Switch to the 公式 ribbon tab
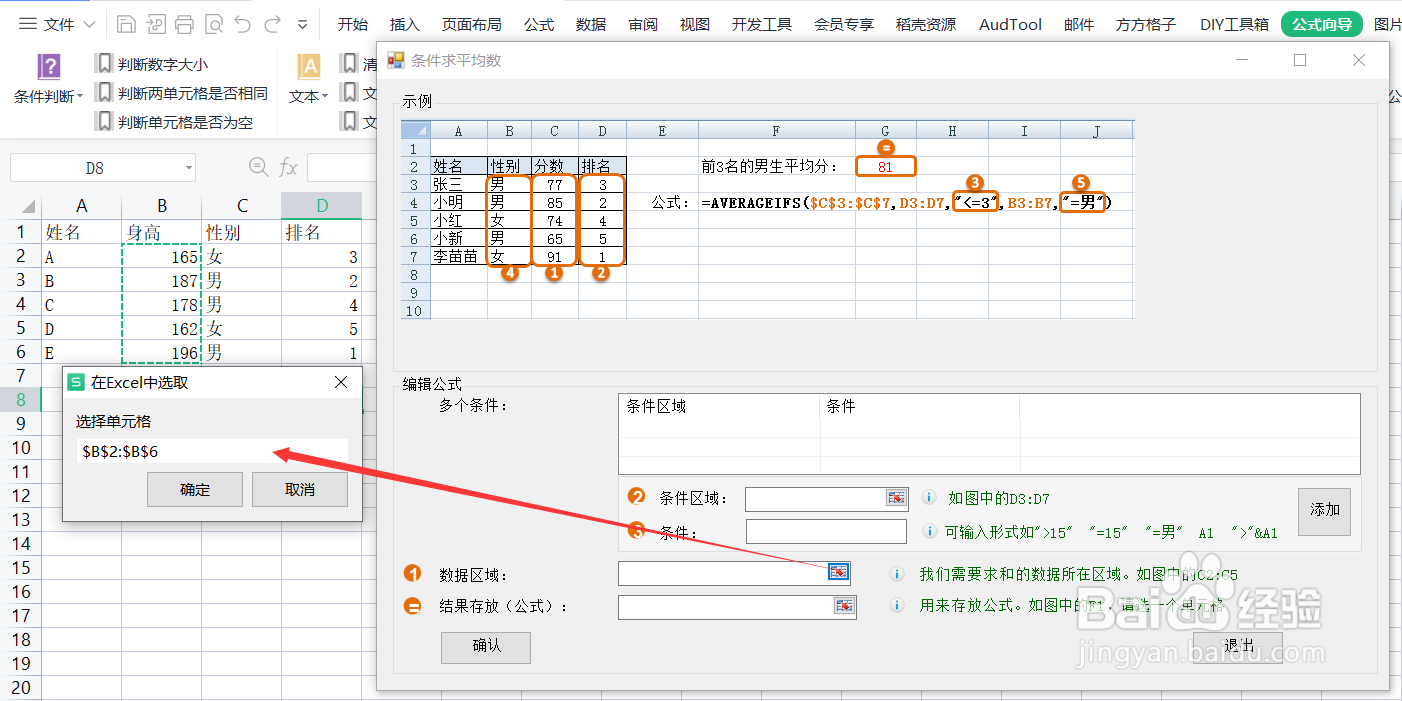Screen dimensions: 1402x701 pyautogui.click(x=539, y=24)
